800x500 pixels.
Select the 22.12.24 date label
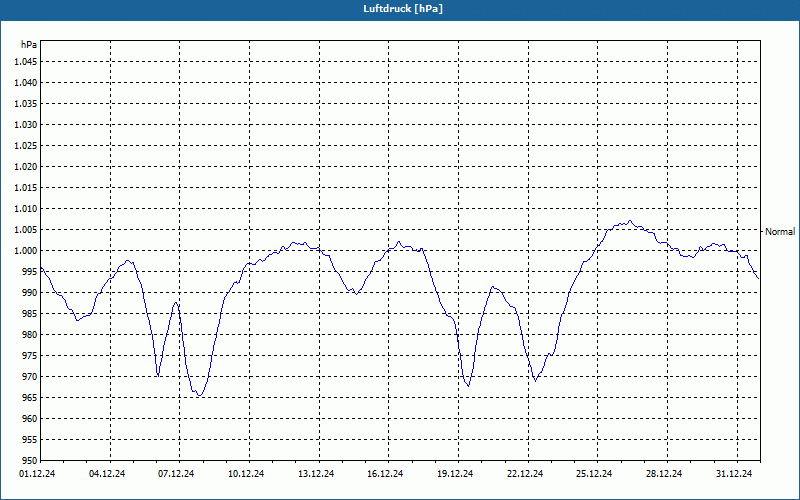point(525,474)
